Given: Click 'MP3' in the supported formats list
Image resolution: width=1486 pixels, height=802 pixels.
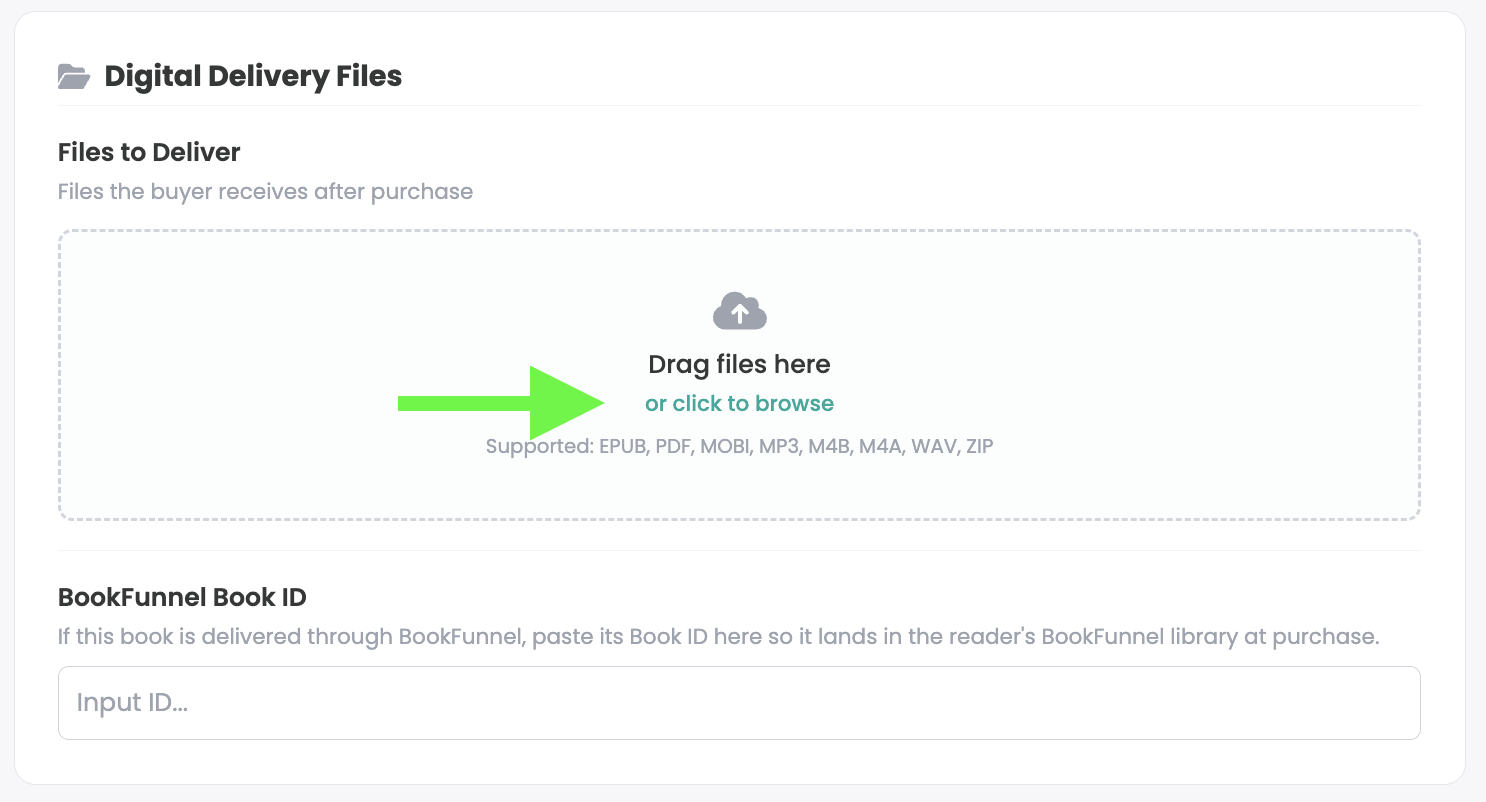Looking at the screenshot, I should tap(781, 446).
